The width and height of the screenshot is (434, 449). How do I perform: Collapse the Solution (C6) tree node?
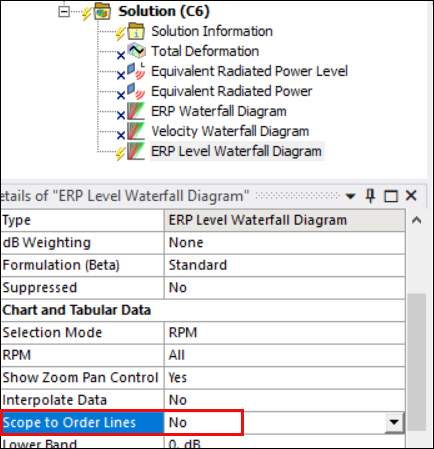coord(64,12)
